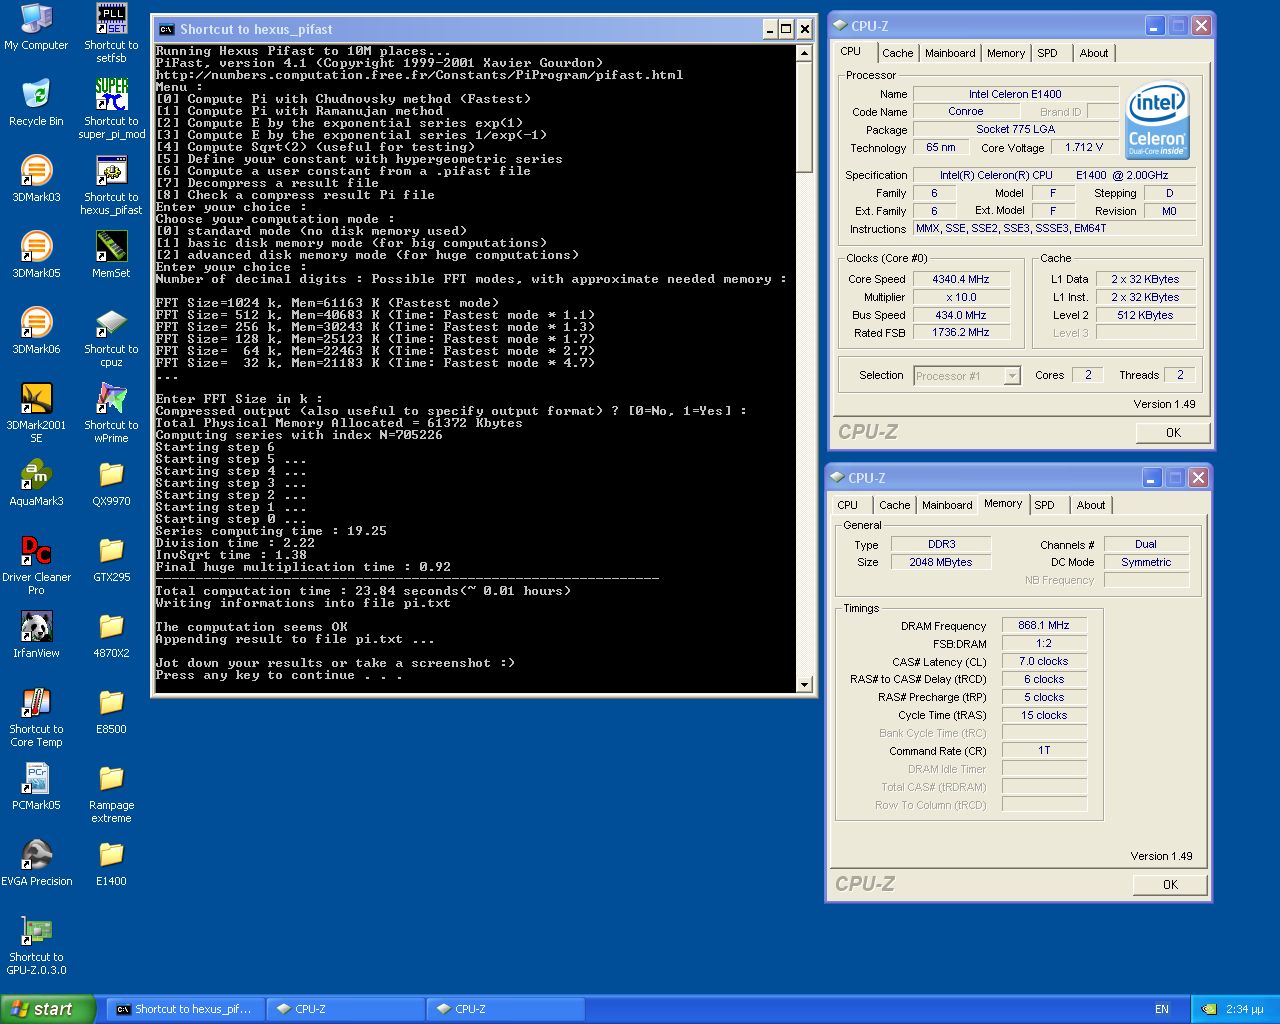This screenshot has width=1280, height=1024.
Task: Open Mainboard tab in lower CPU-Z window
Action: tap(947, 505)
